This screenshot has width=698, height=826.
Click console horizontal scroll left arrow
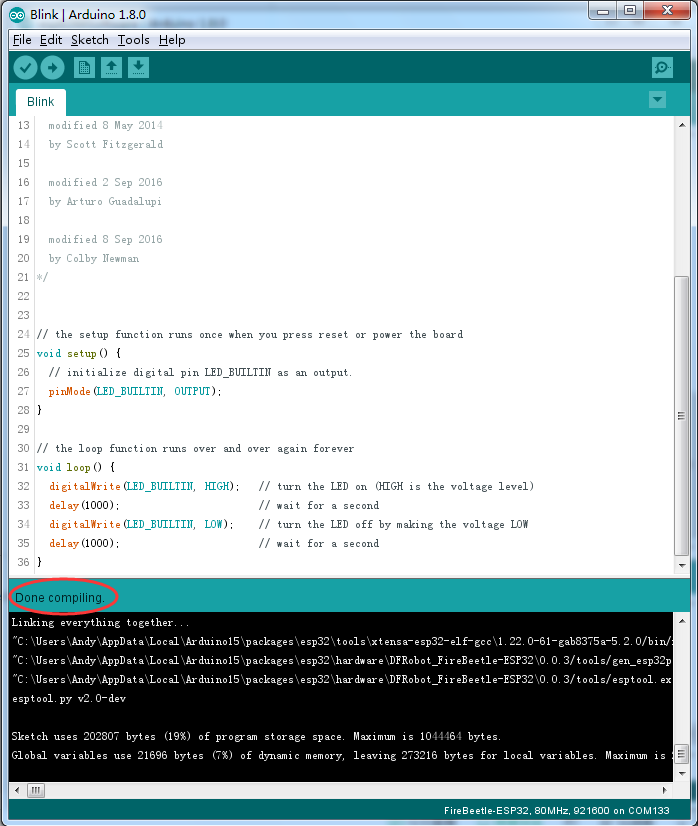(17, 790)
